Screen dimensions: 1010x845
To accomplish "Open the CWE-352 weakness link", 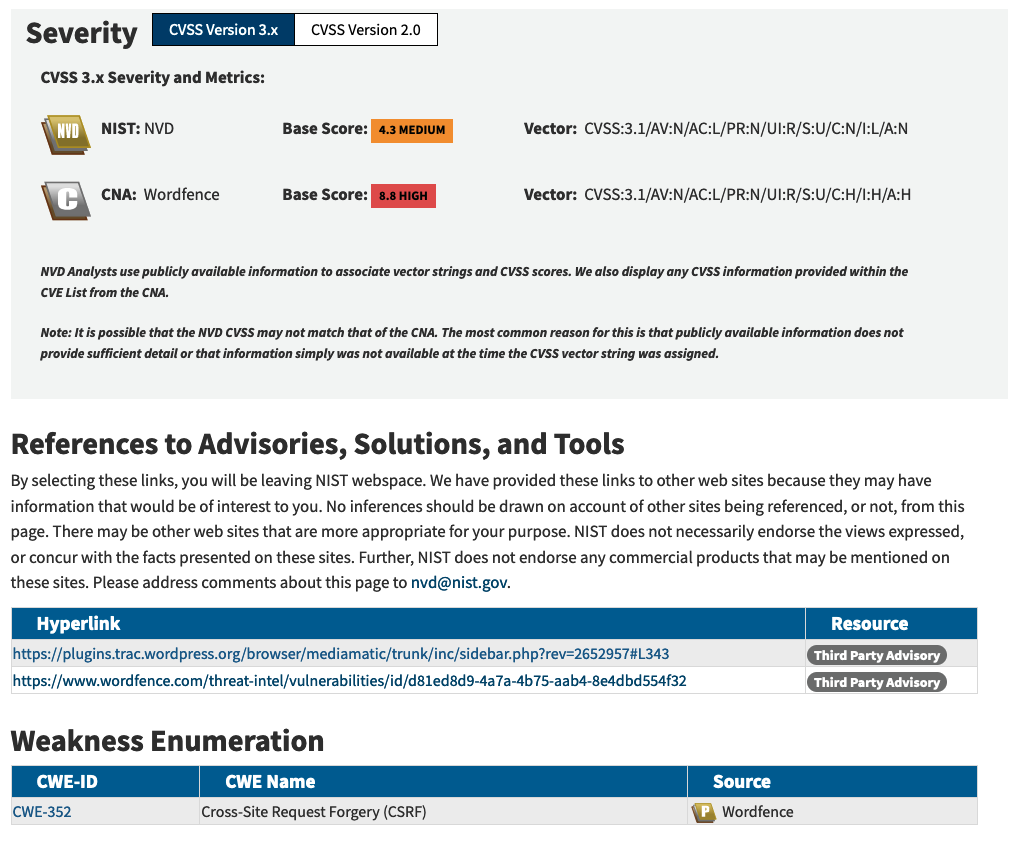I will pos(40,811).
